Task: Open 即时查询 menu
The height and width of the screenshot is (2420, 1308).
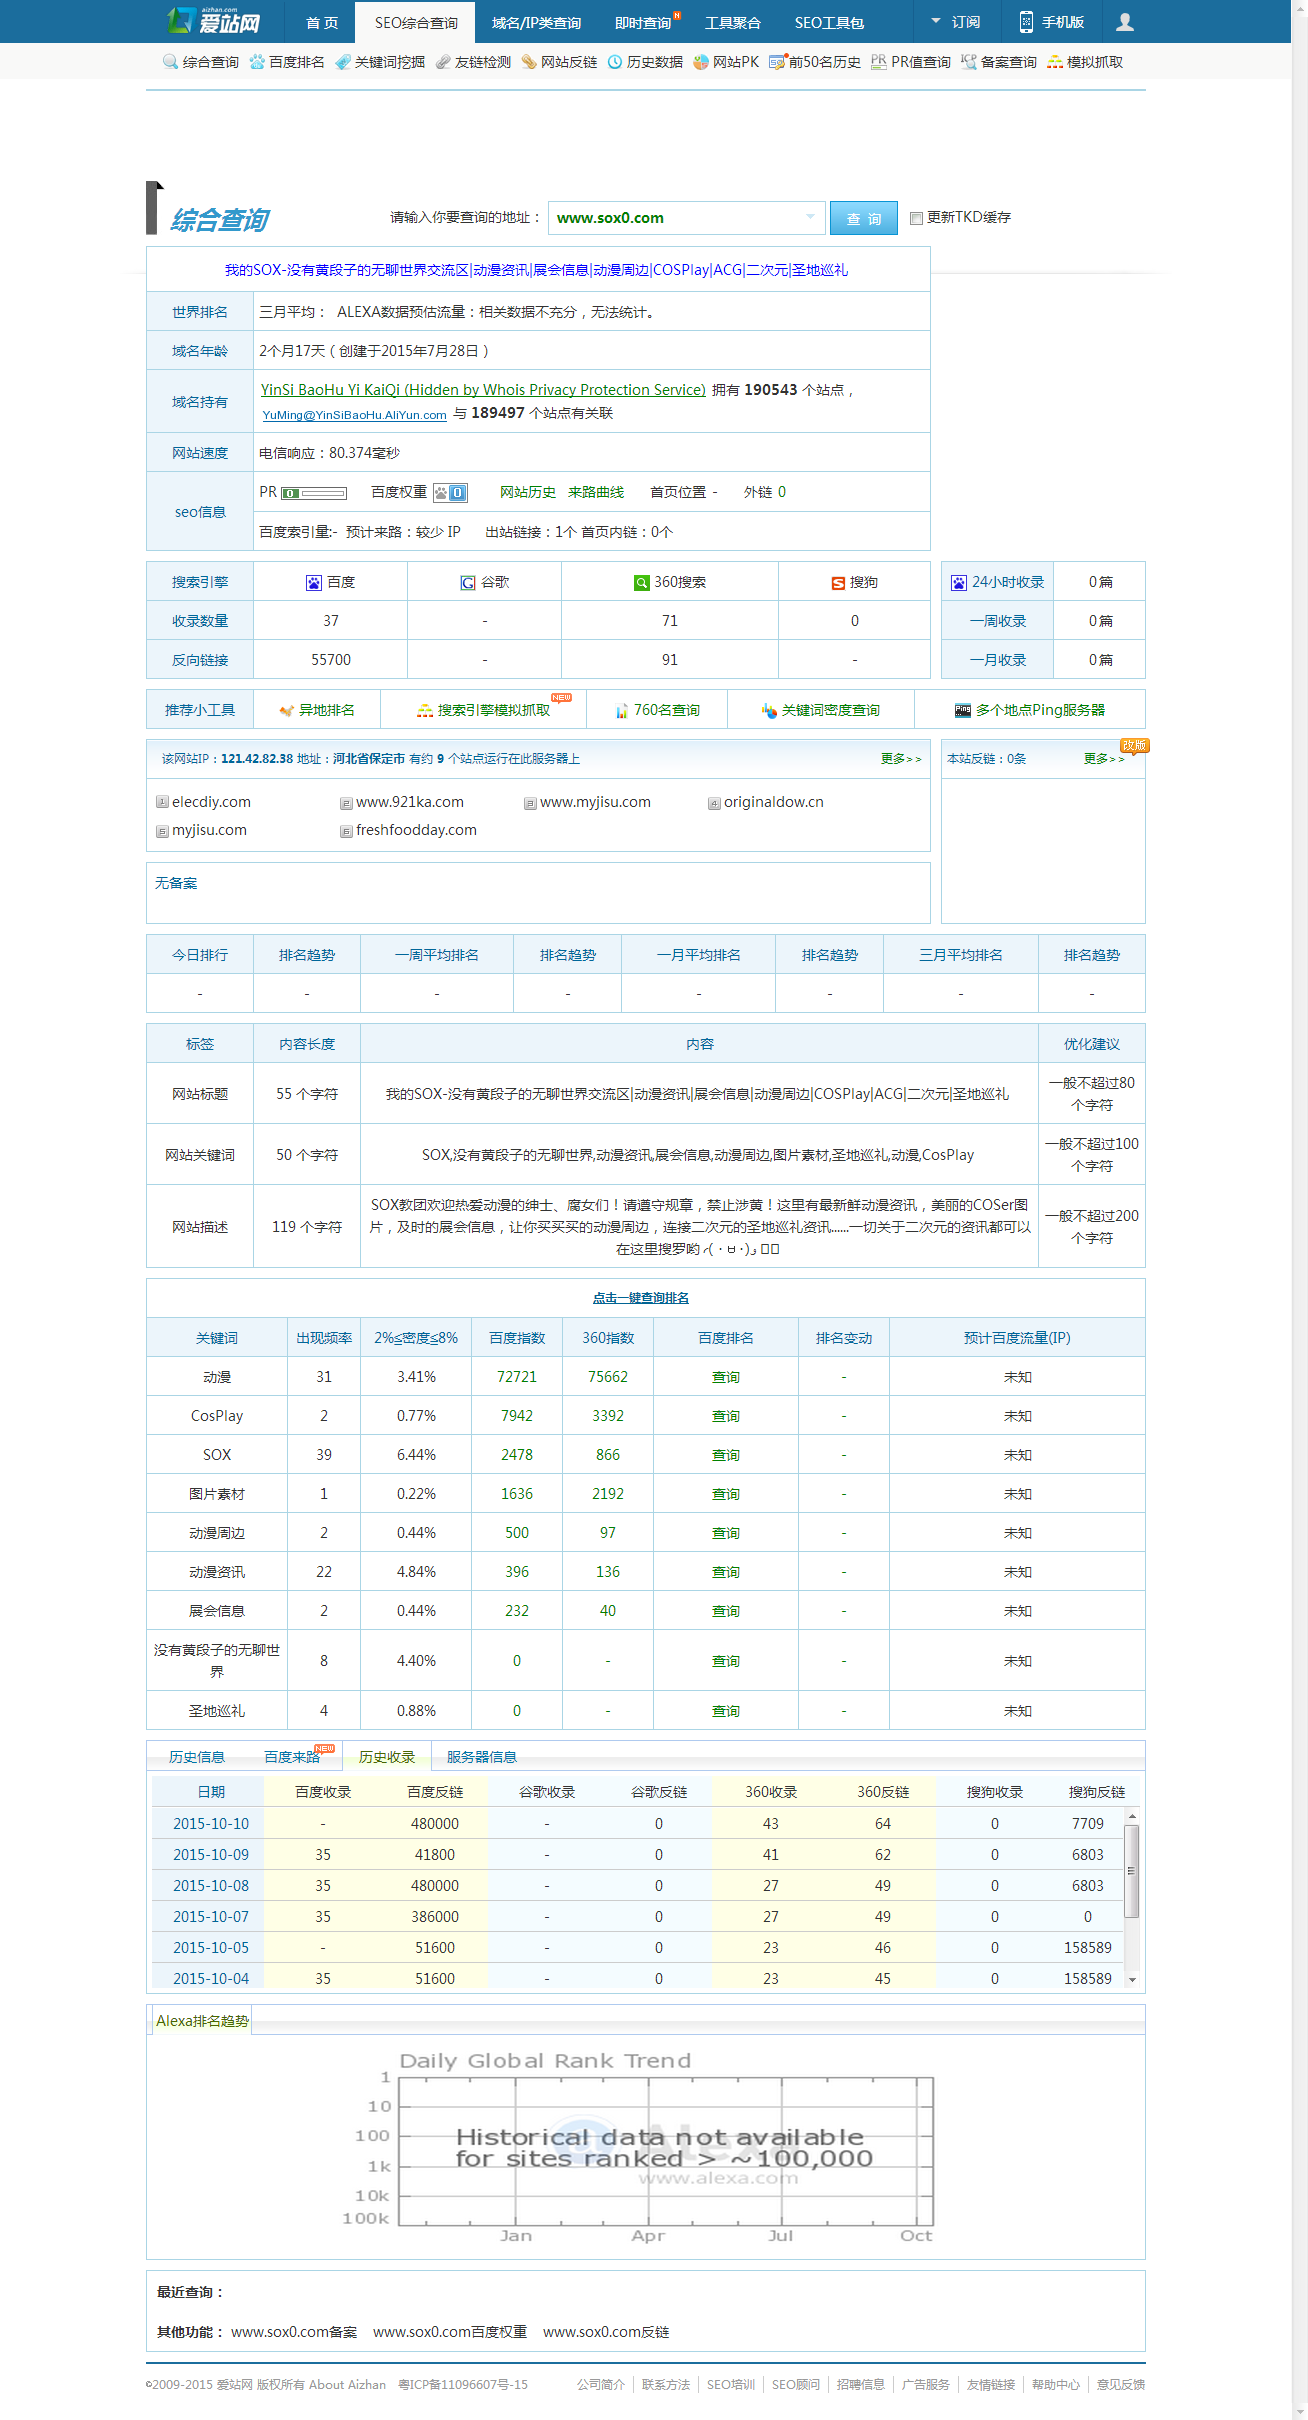Action: pyautogui.click(x=643, y=22)
